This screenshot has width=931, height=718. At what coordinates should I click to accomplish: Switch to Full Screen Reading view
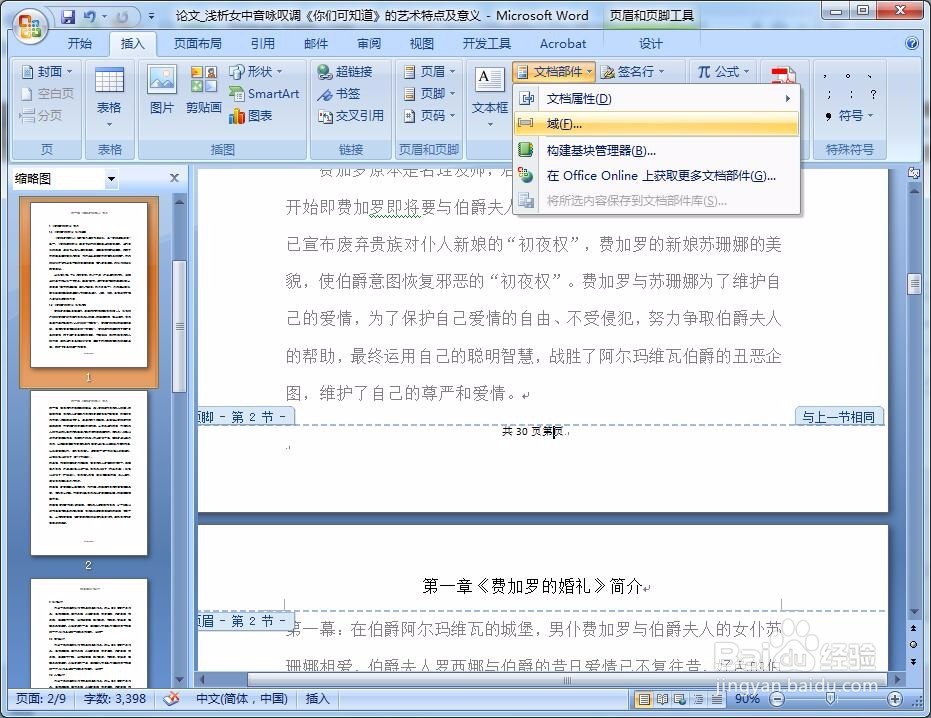pyautogui.click(x=662, y=700)
